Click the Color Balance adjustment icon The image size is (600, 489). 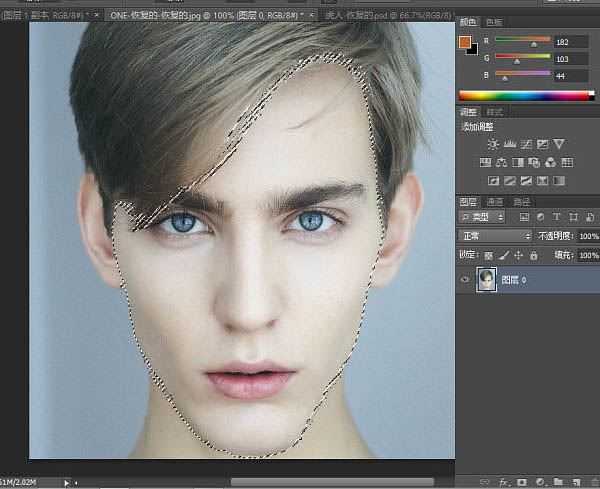[501, 162]
